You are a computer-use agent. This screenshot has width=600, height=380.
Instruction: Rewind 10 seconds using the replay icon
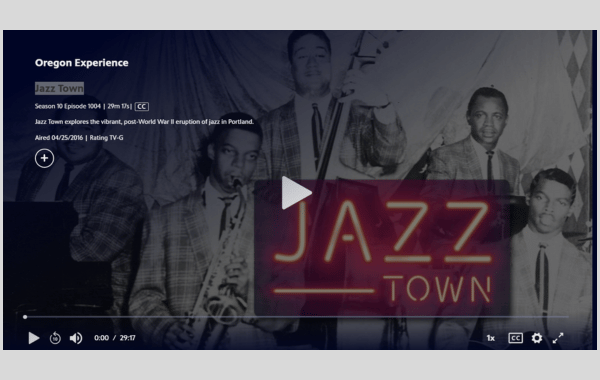(x=55, y=338)
